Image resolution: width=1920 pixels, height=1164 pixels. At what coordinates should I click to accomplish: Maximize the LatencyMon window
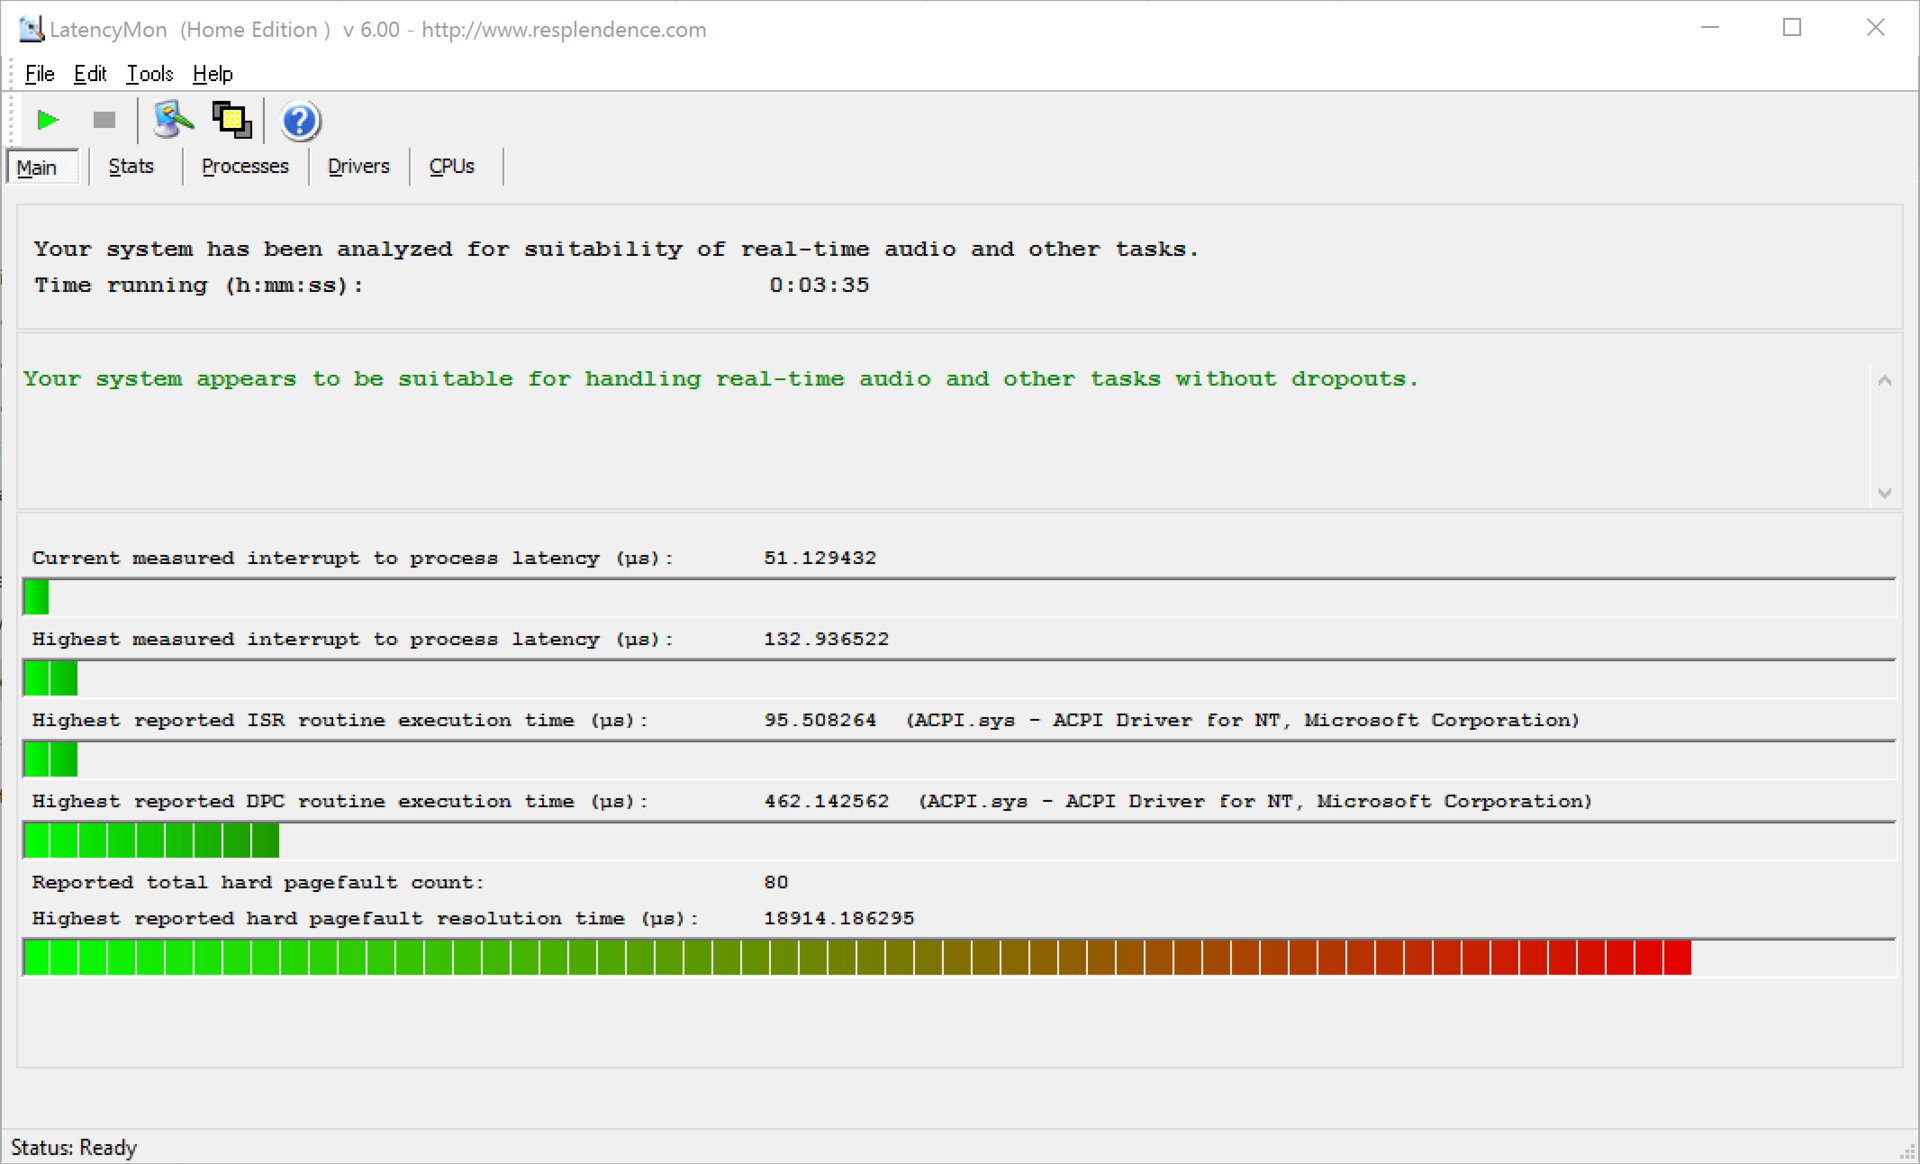point(1792,28)
